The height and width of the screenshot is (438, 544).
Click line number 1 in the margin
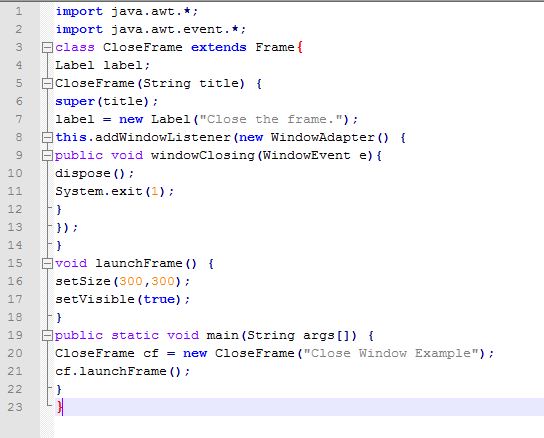tap(19, 11)
